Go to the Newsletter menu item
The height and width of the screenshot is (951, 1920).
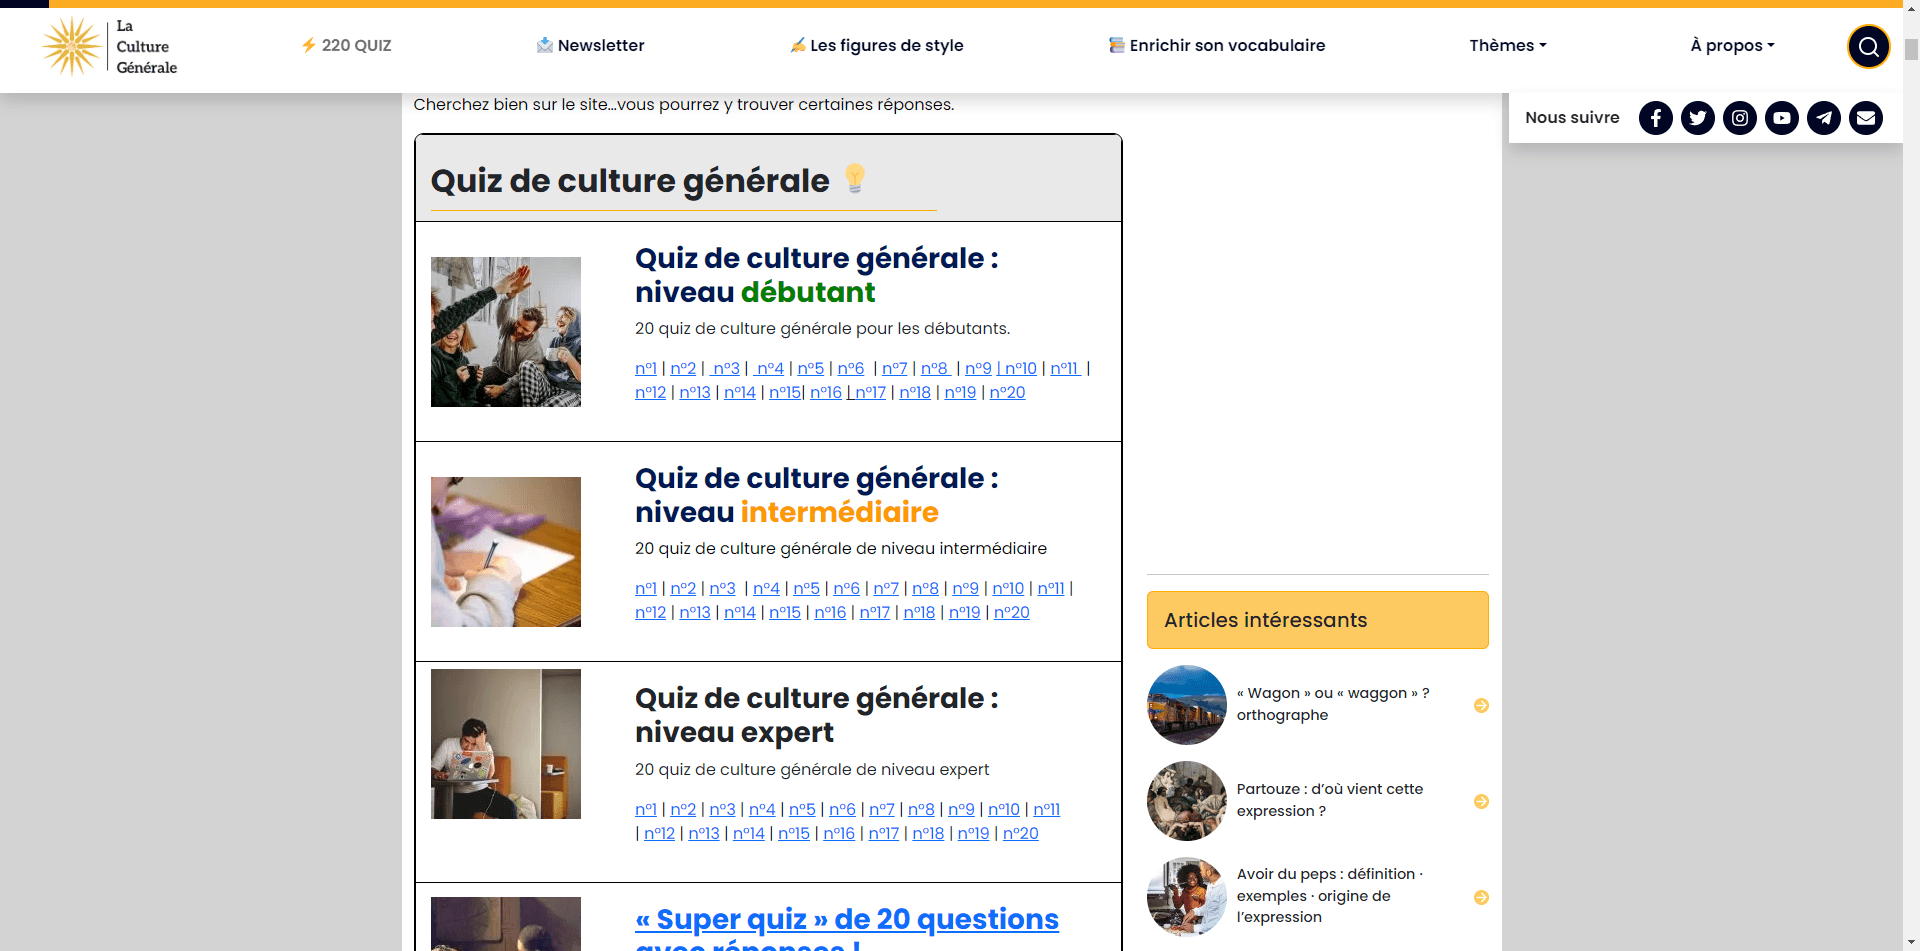pos(591,46)
